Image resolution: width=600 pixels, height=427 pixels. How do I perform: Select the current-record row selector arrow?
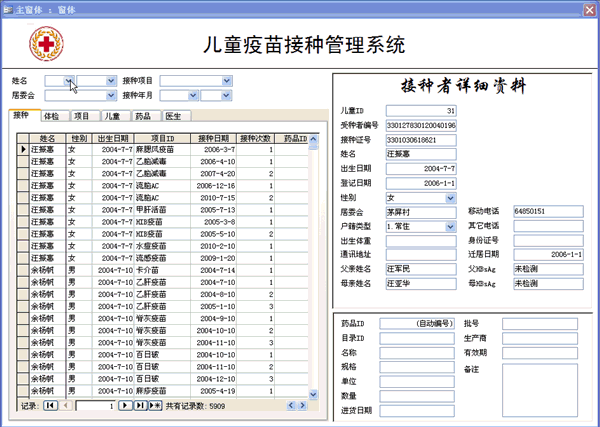[x=23, y=149]
